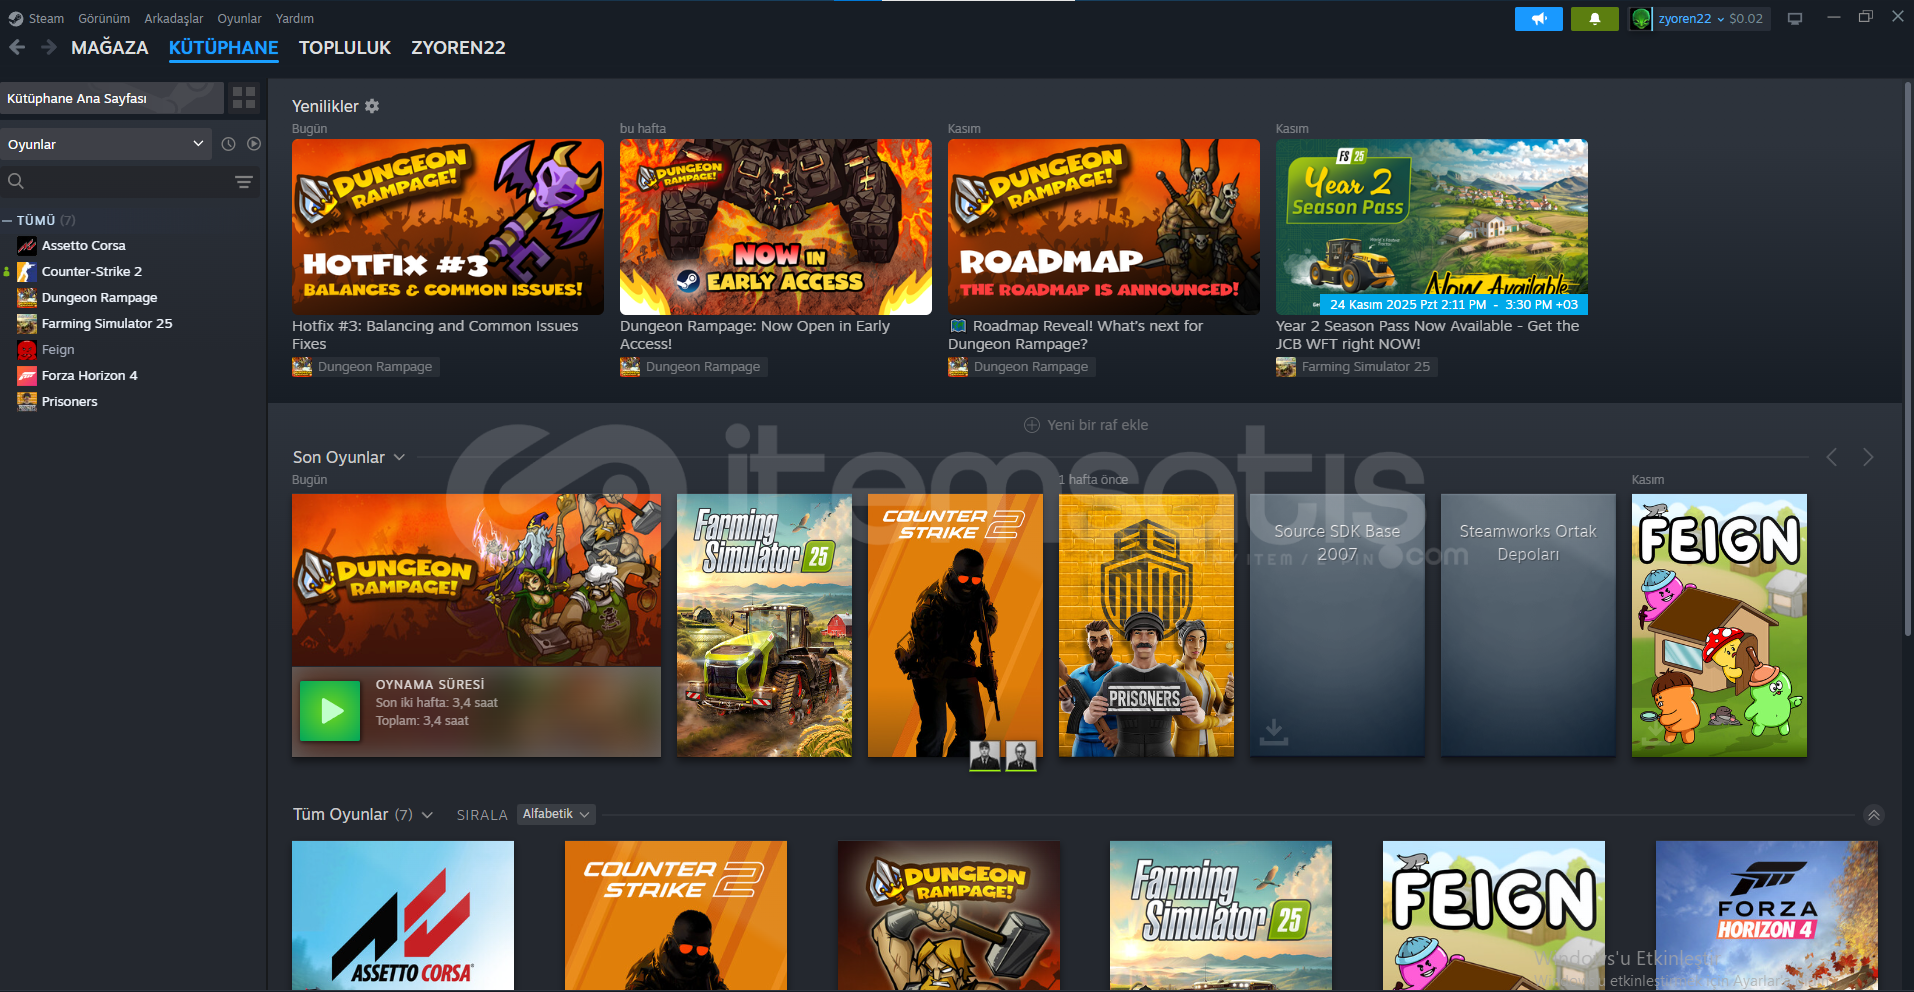Screen dimensions: 1914x992
Task: Click the add shelf plus icon
Action: coord(1032,425)
